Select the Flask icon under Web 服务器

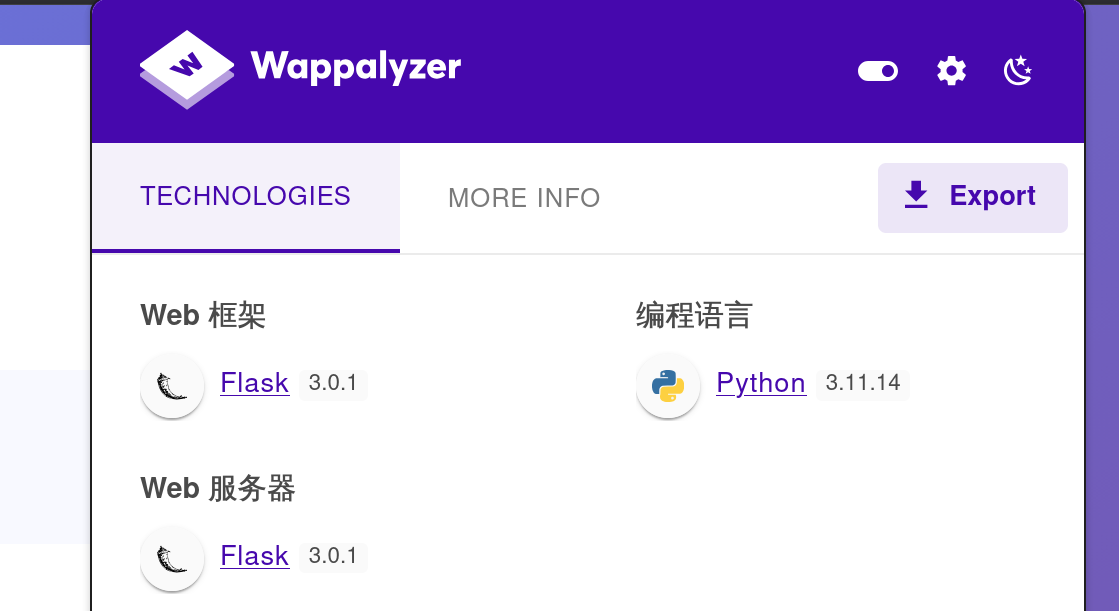pos(172,559)
